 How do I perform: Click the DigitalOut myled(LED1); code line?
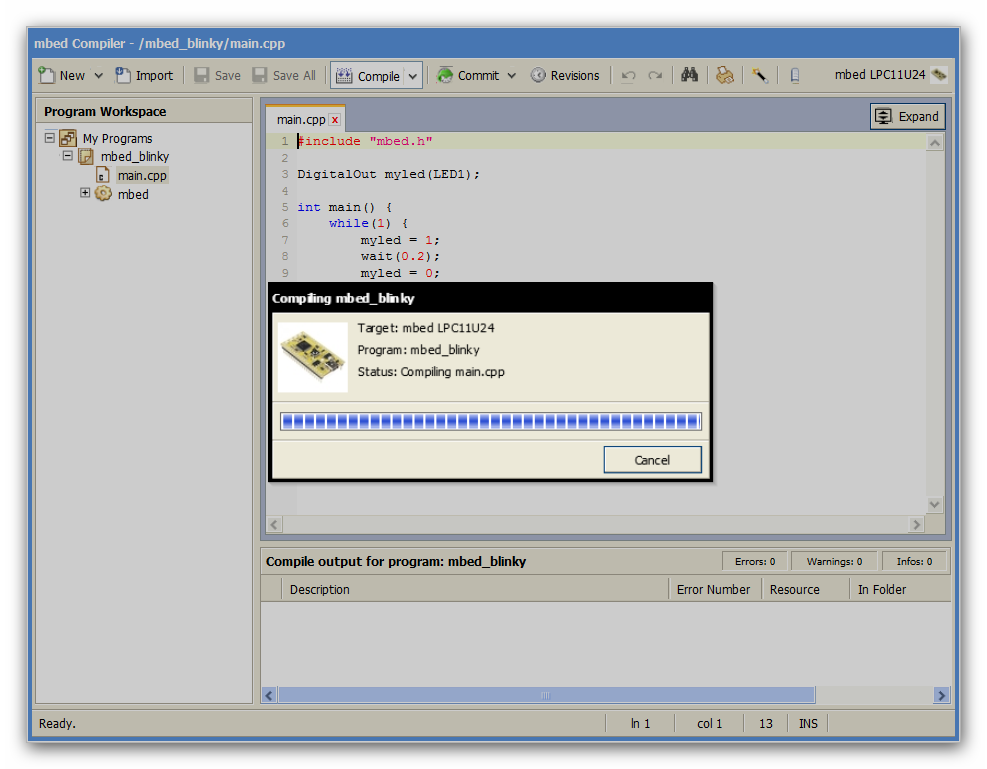(388, 174)
